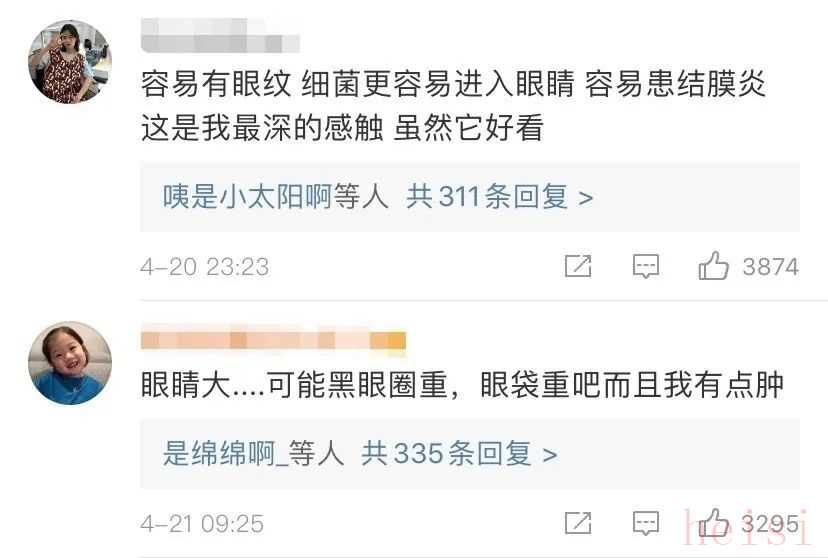Open first commenter's avatar photo
828x558 pixels.
(x=70, y=62)
